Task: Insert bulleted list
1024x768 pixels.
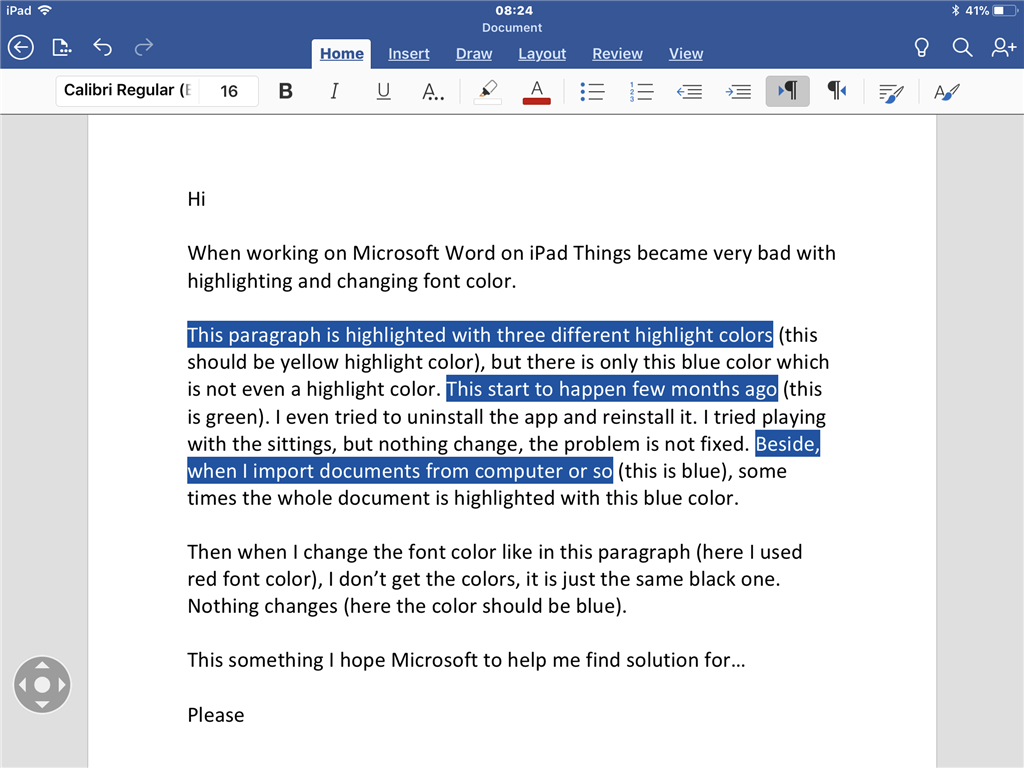Action: 592,91
